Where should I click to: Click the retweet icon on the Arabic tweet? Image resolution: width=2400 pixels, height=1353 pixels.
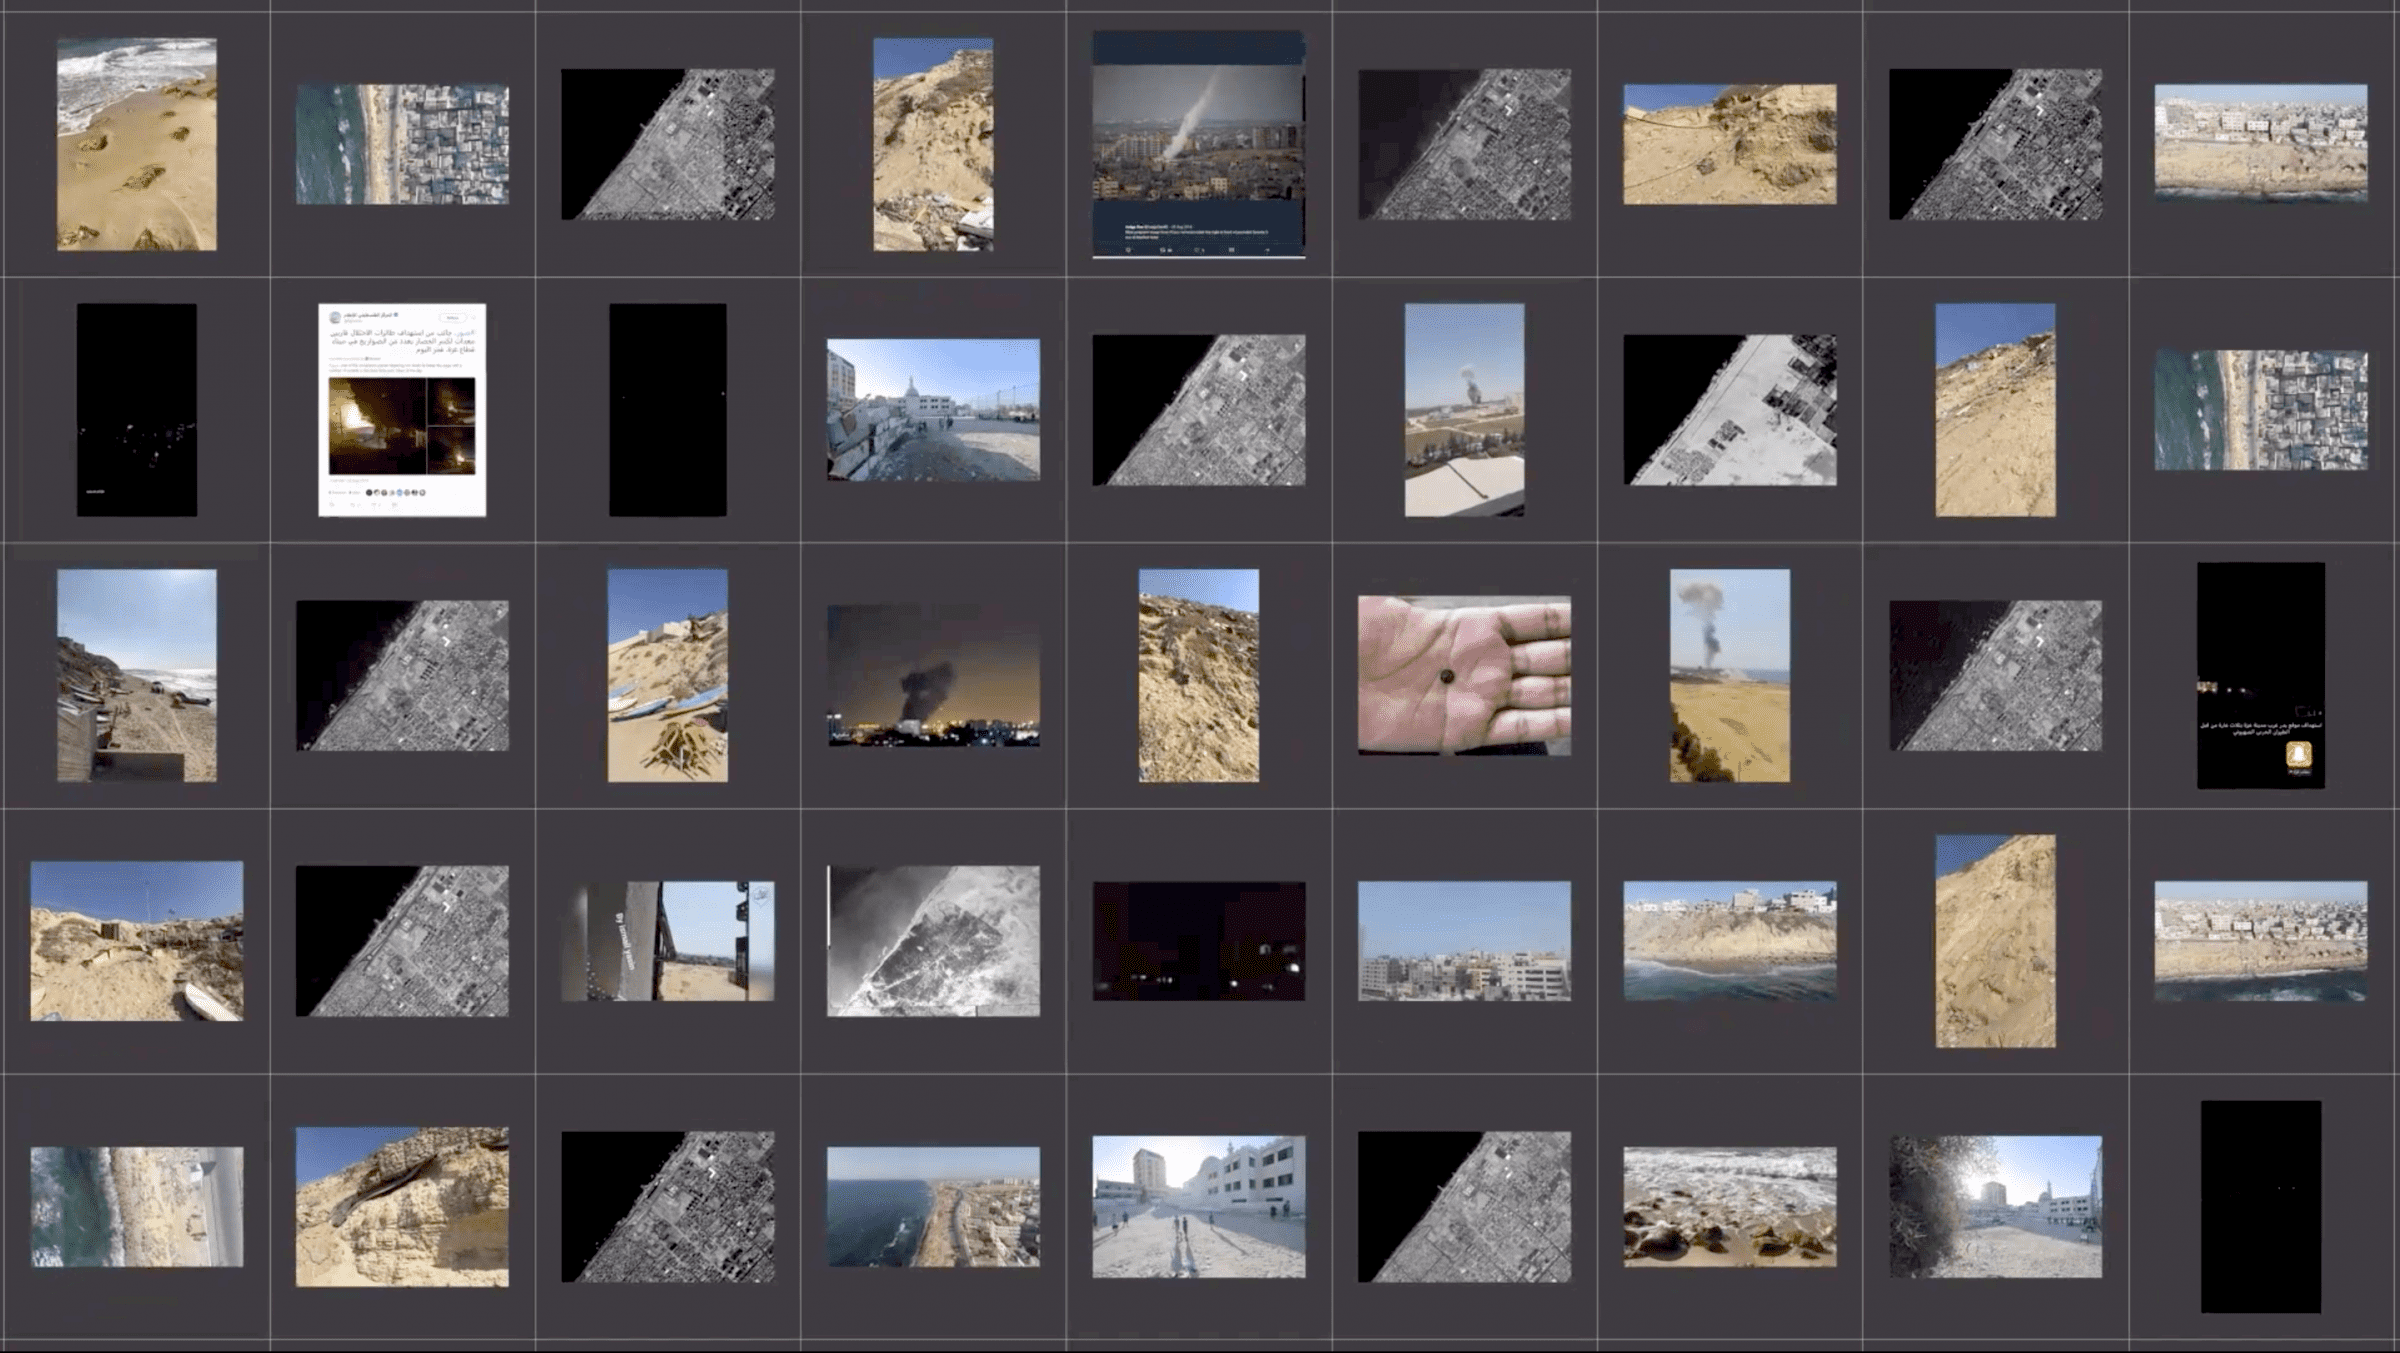click(353, 504)
